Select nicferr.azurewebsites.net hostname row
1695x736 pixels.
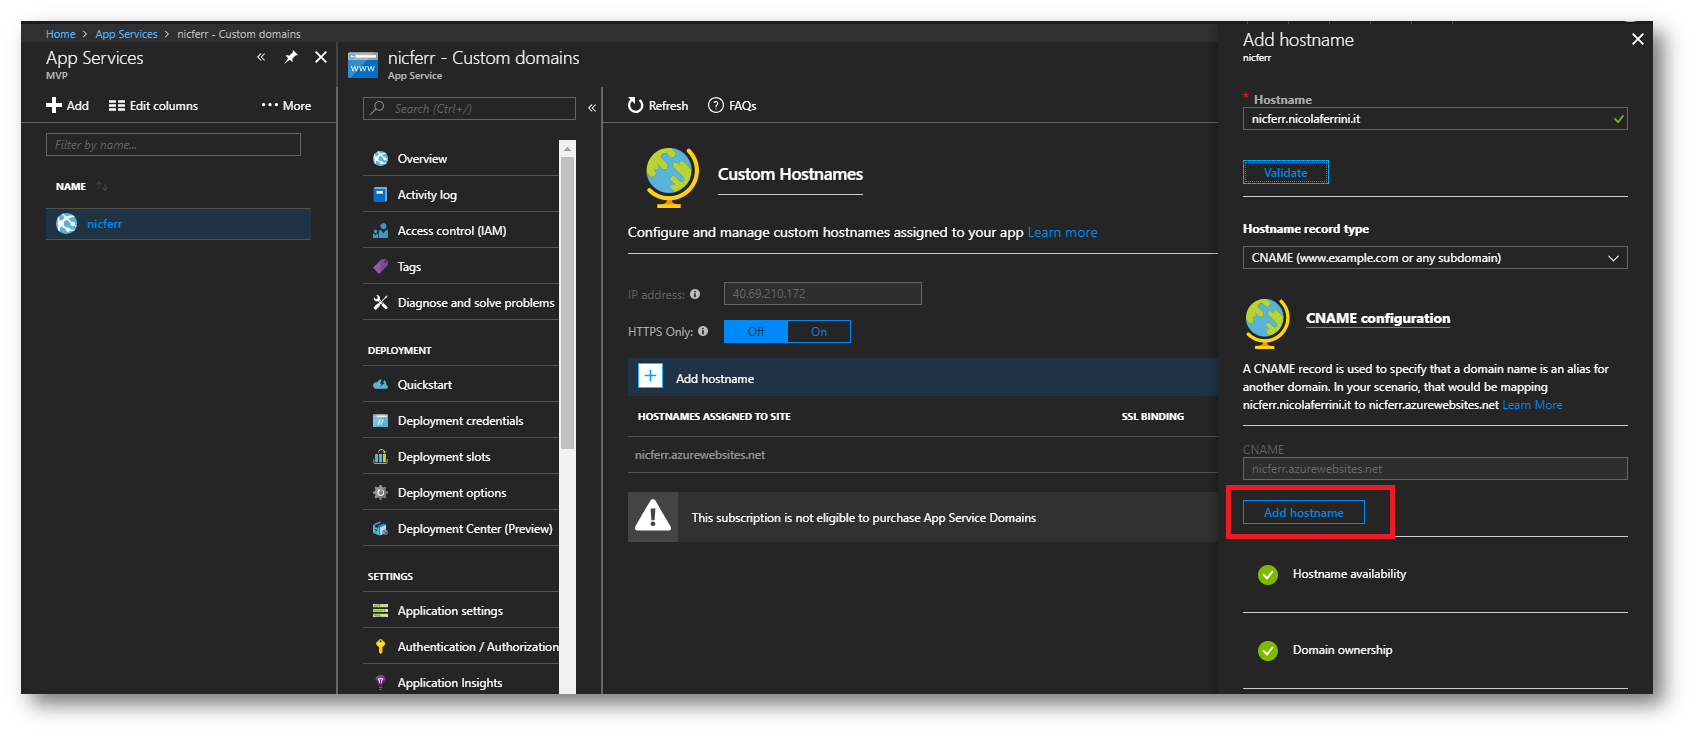pos(922,455)
